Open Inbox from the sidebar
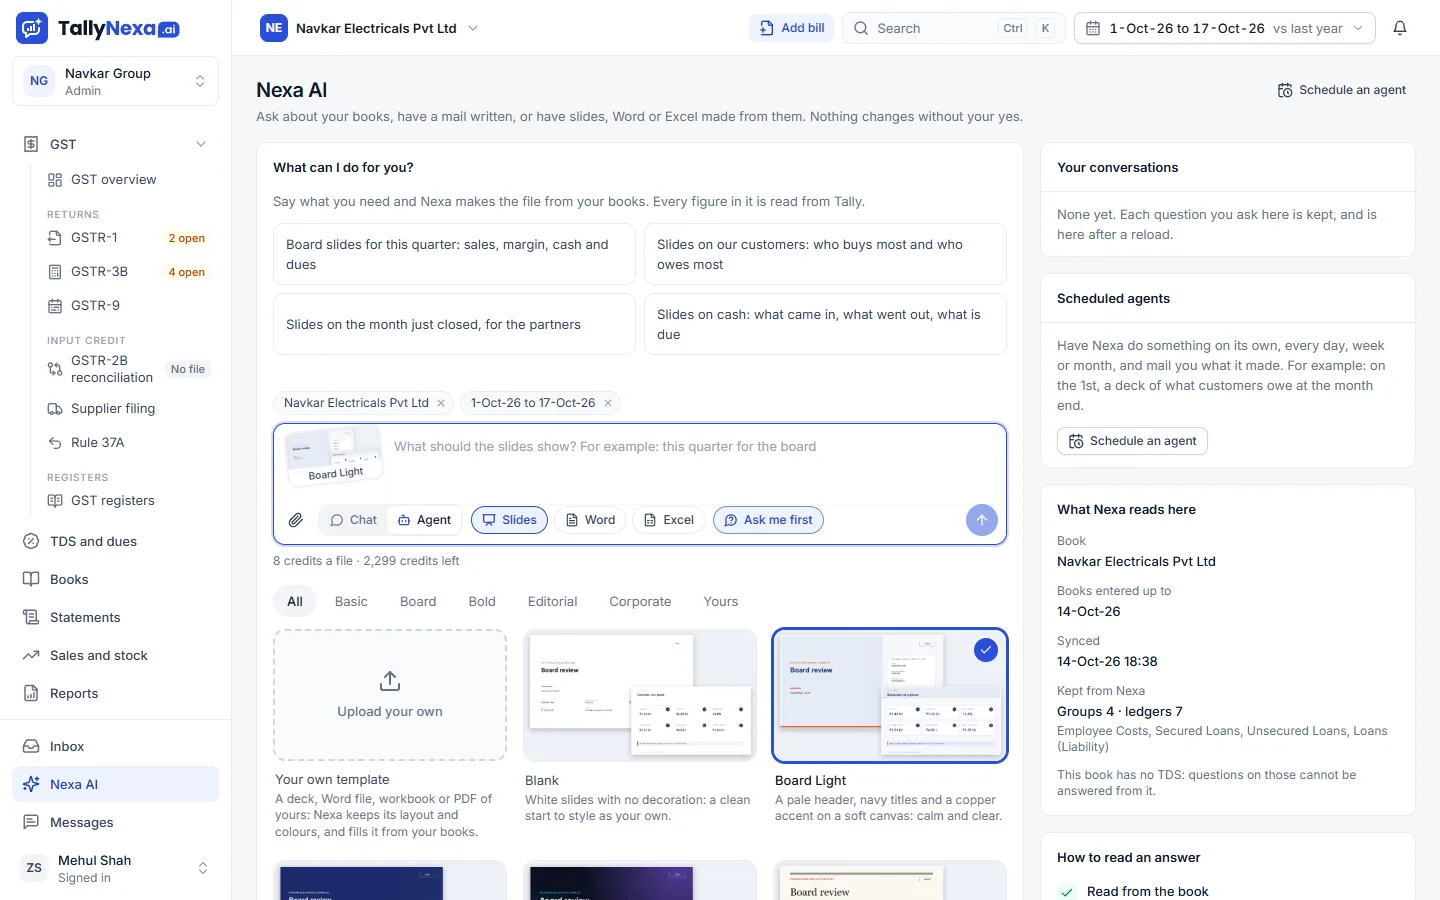The width and height of the screenshot is (1440, 900). pos(115,746)
